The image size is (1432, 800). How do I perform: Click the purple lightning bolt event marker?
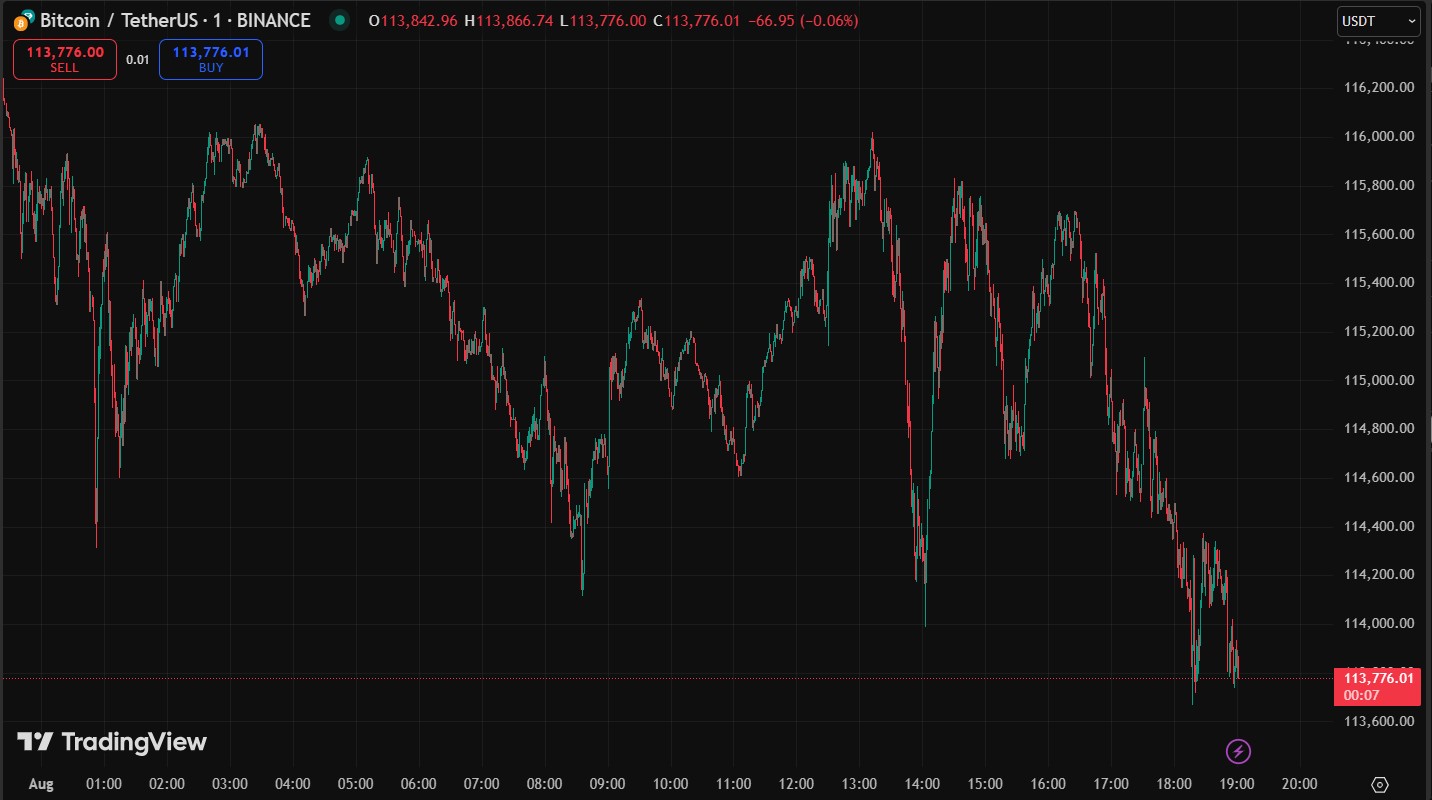coord(1239,751)
